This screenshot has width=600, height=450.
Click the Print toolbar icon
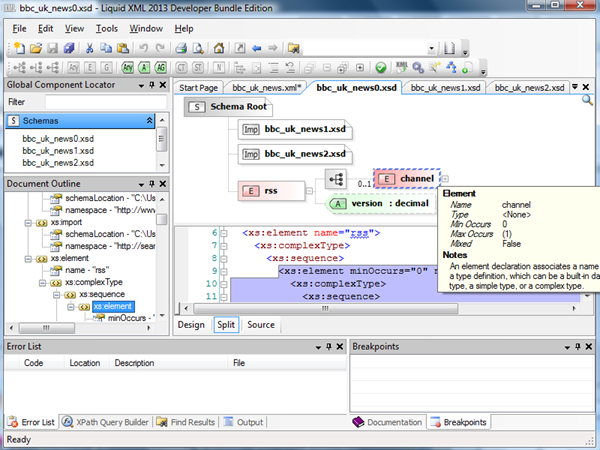(181, 48)
